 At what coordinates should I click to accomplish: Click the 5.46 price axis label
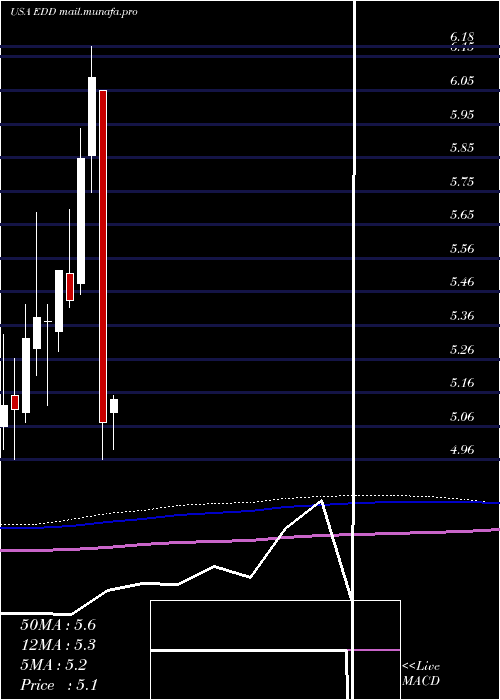tap(462, 282)
